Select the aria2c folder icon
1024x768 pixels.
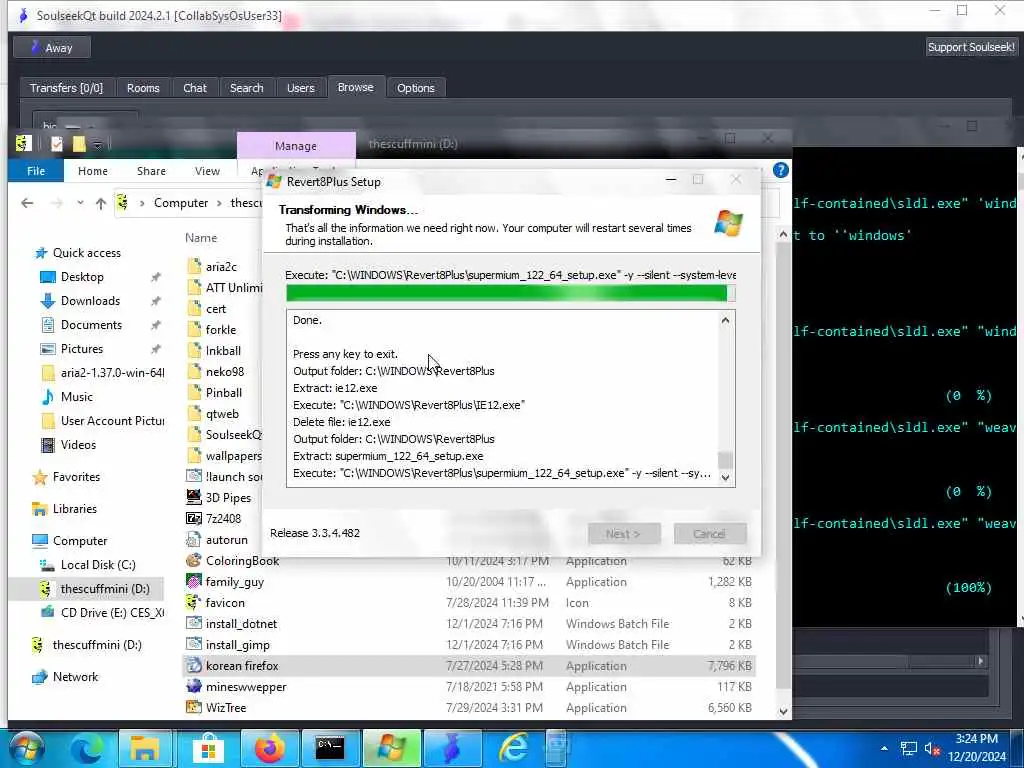tap(194, 266)
